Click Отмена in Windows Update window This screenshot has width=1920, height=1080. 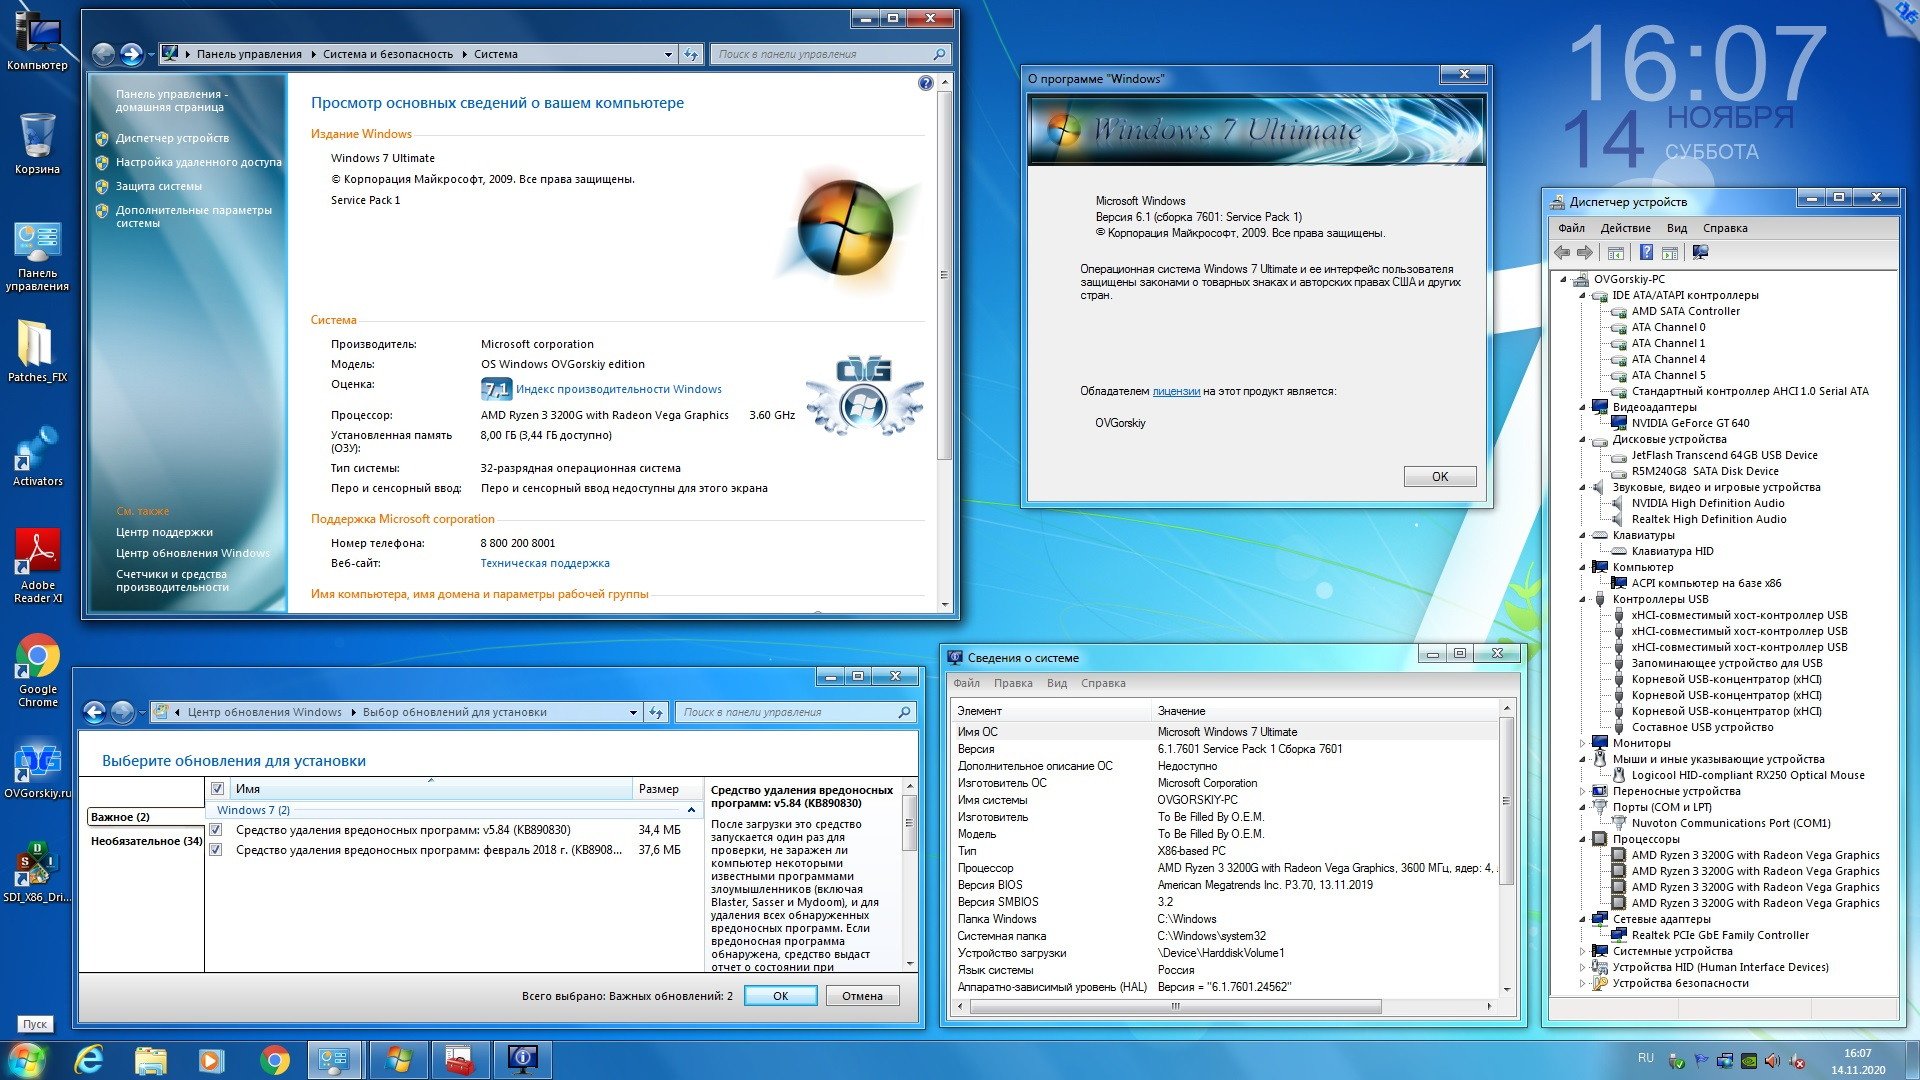pyautogui.click(x=862, y=996)
